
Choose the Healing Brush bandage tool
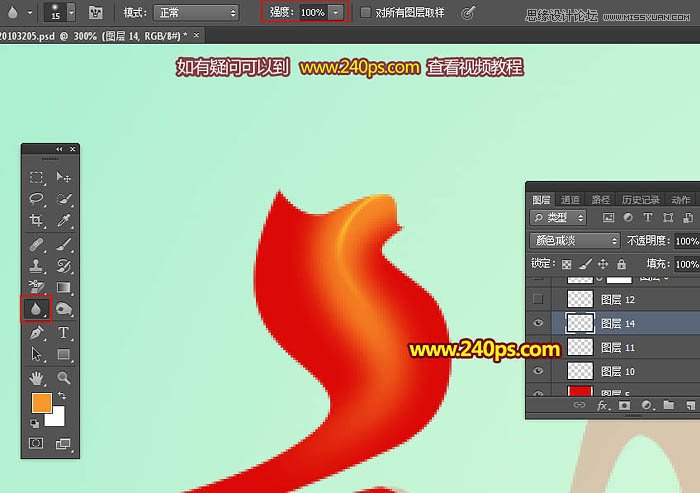pyautogui.click(x=36, y=245)
